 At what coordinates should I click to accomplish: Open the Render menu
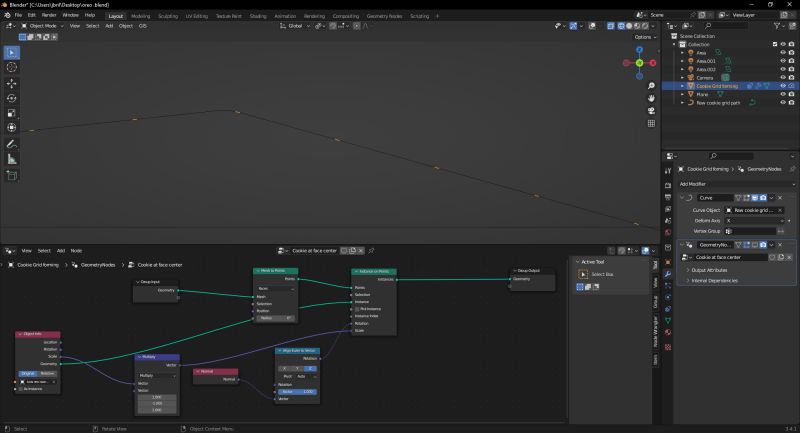49,15
